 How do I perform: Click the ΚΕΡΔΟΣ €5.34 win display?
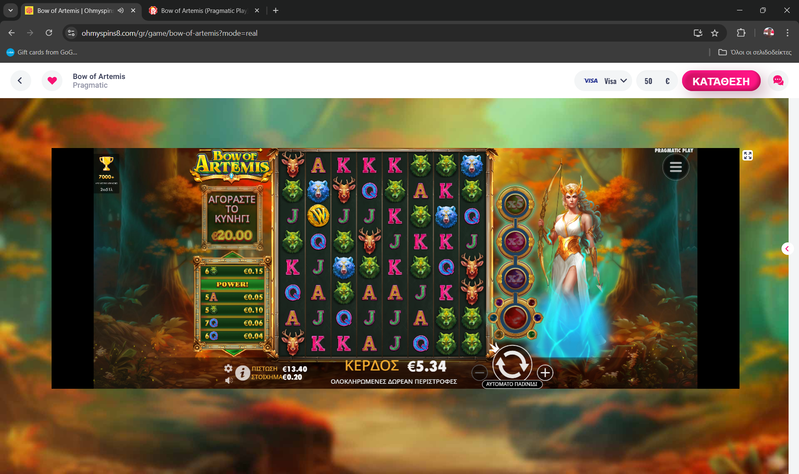395,366
